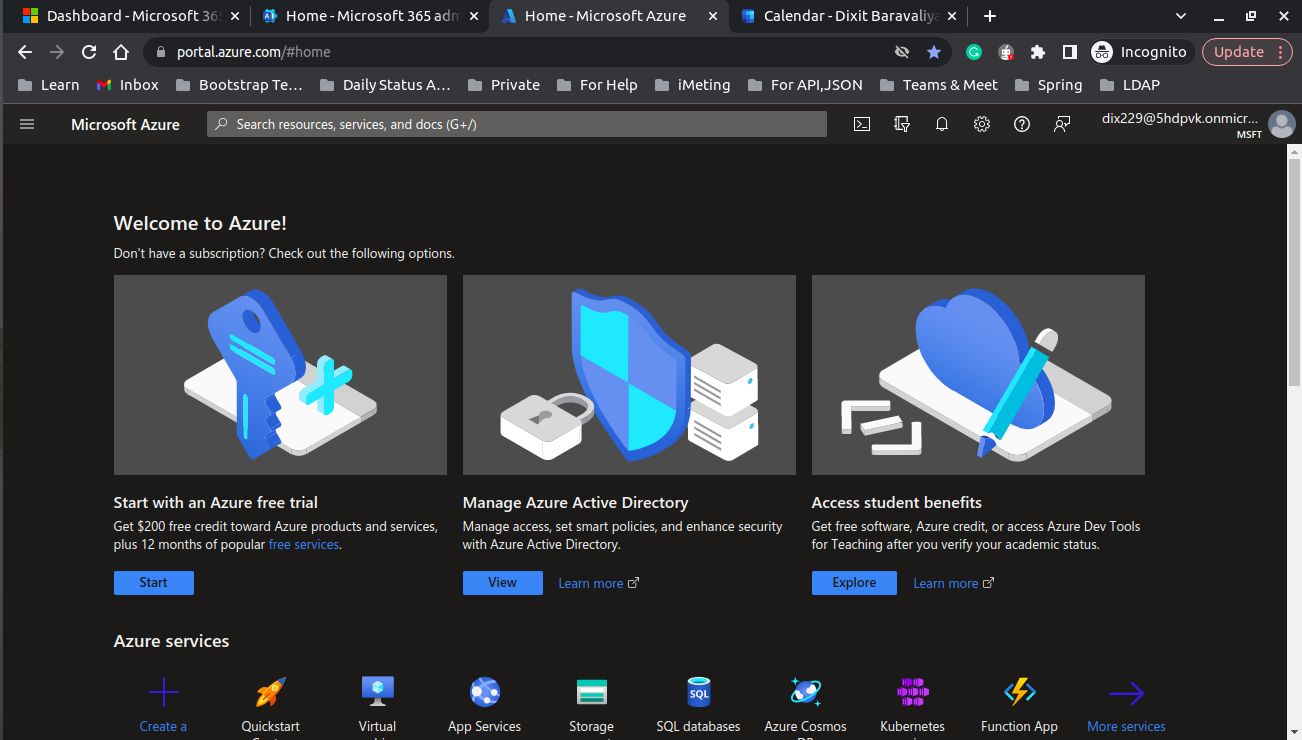Open the Learn bookmark folder
The height and width of the screenshot is (740, 1302).
coord(49,85)
